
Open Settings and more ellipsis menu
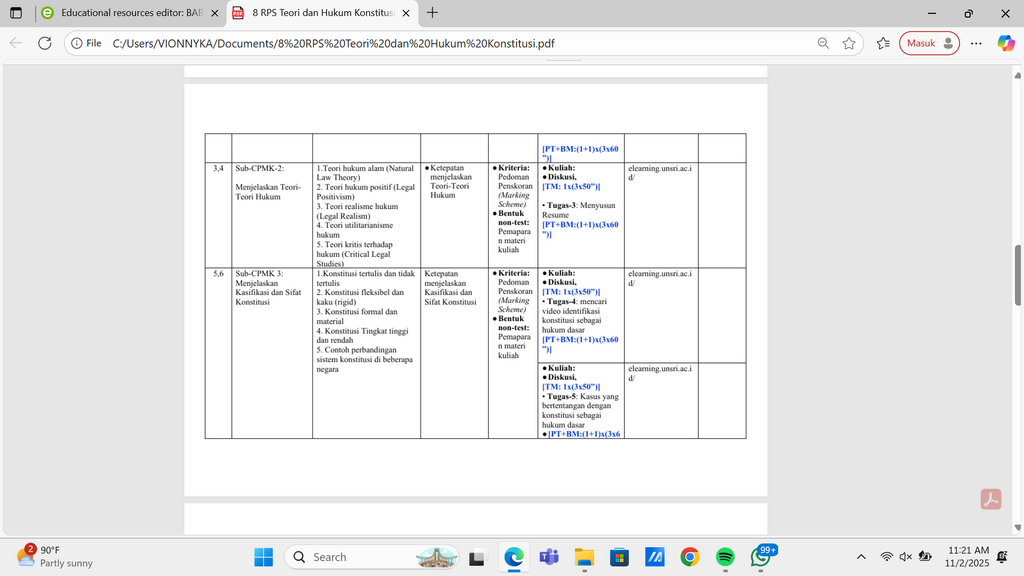point(976,43)
